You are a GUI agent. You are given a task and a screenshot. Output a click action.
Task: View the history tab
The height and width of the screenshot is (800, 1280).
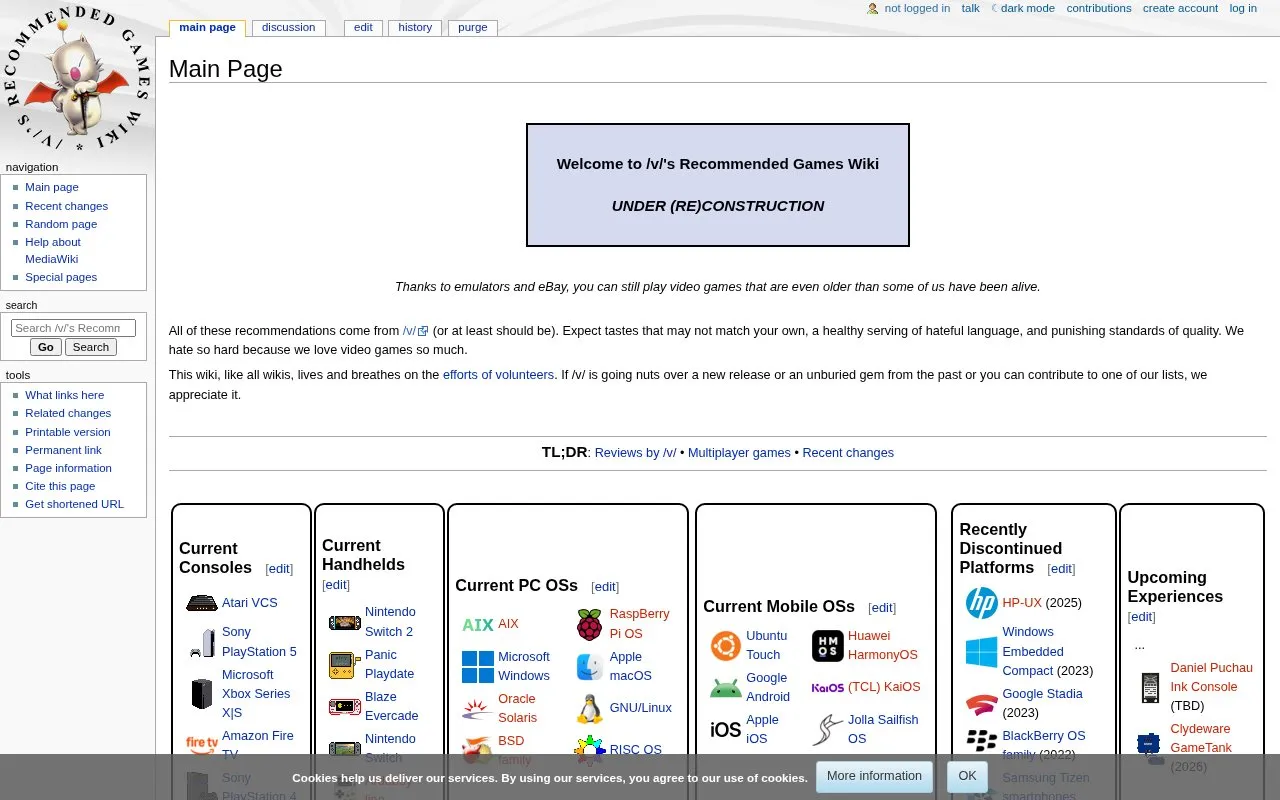[415, 27]
